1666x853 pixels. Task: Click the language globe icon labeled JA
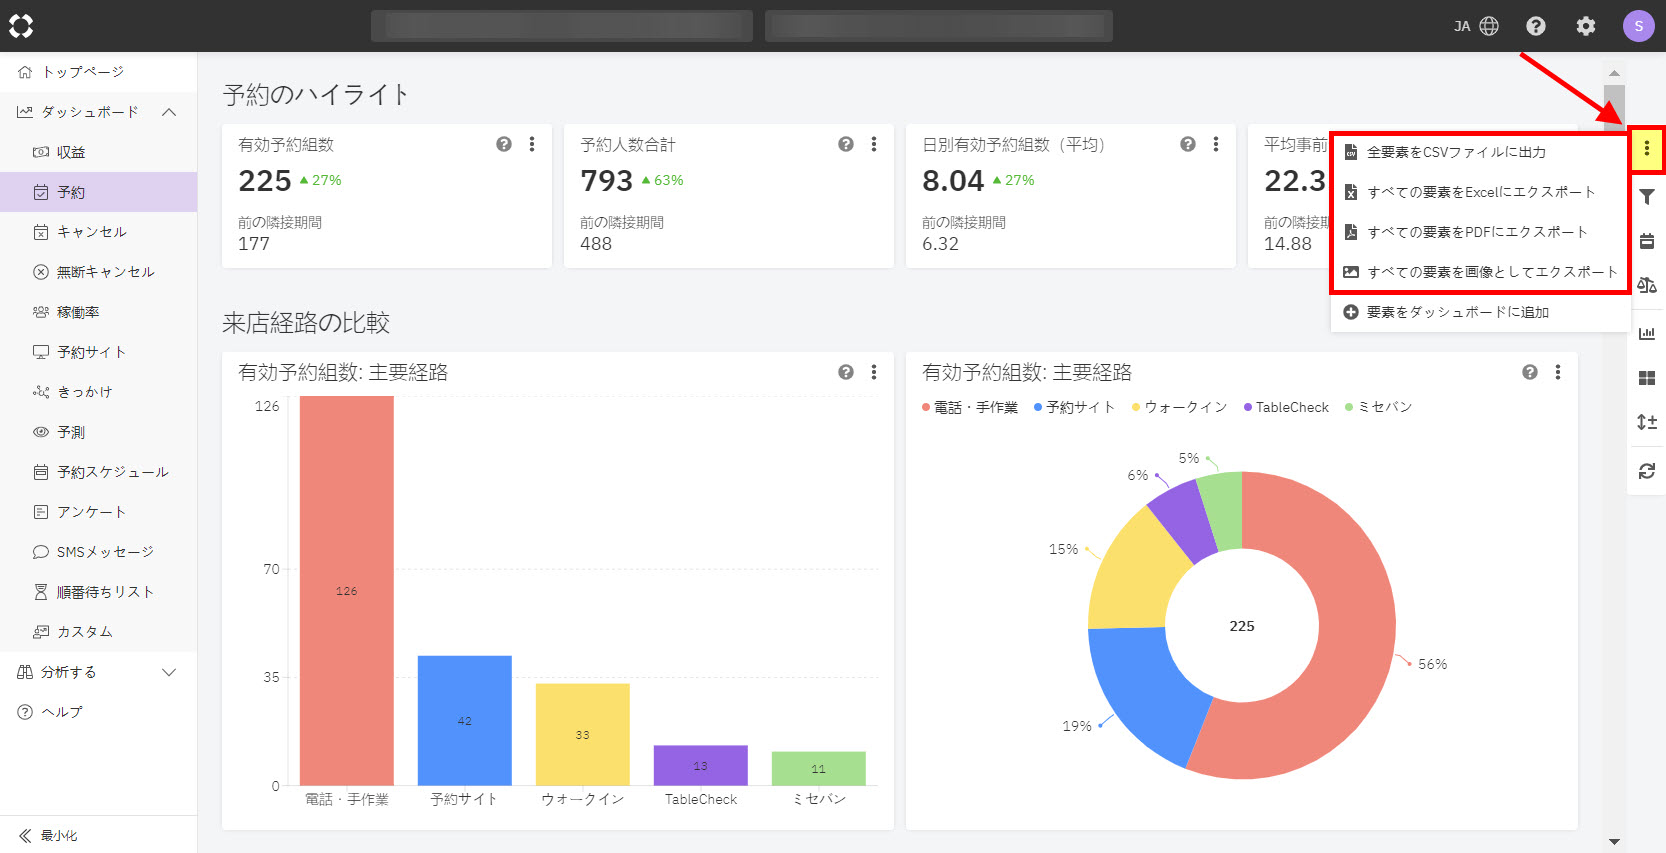1476,26
